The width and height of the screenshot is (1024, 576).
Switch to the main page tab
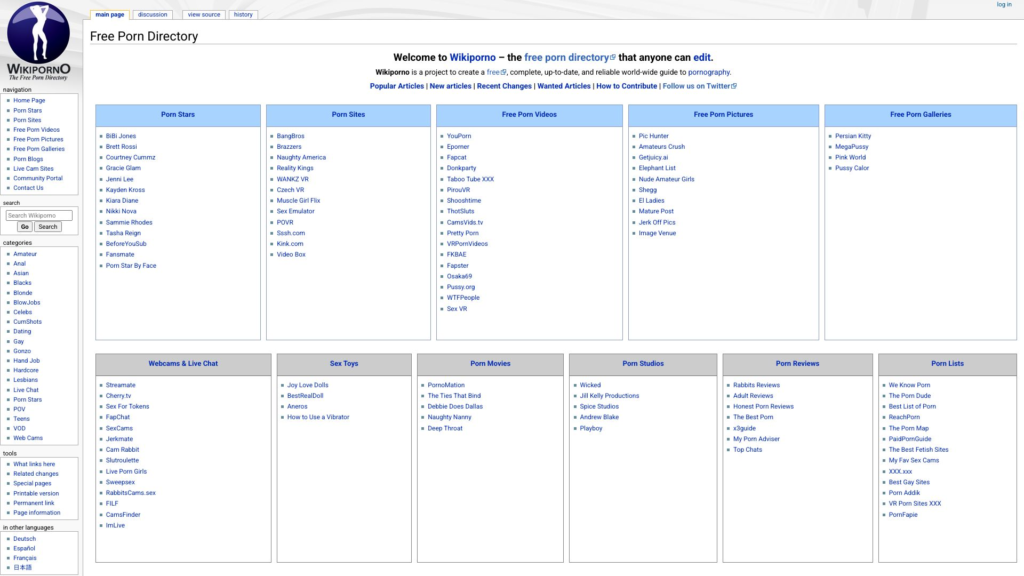(x=110, y=14)
